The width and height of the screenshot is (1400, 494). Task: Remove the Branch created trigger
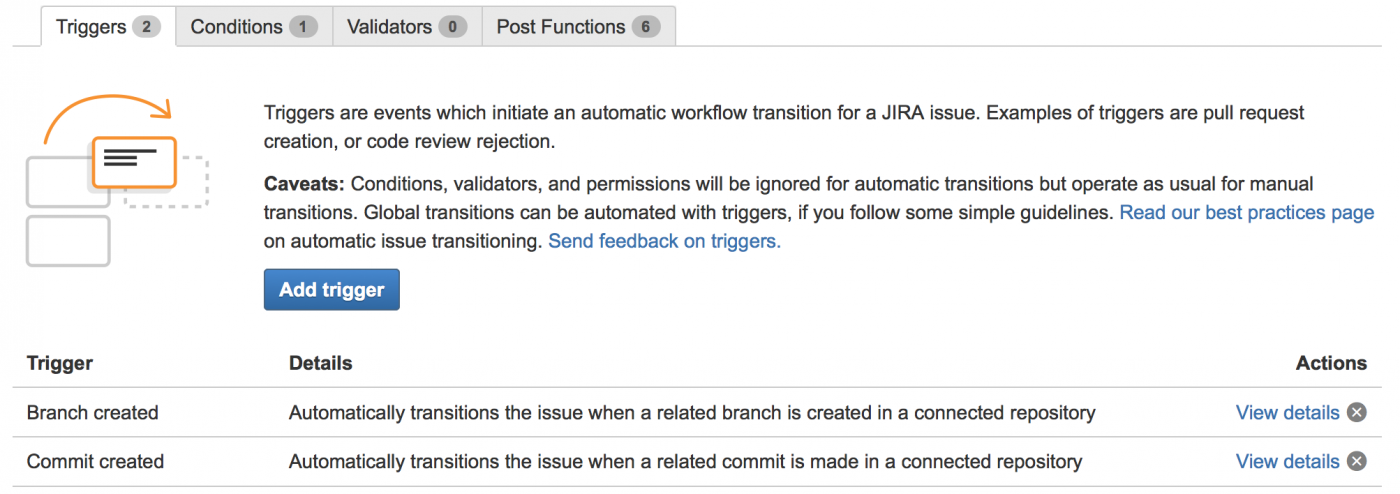click(1356, 413)
